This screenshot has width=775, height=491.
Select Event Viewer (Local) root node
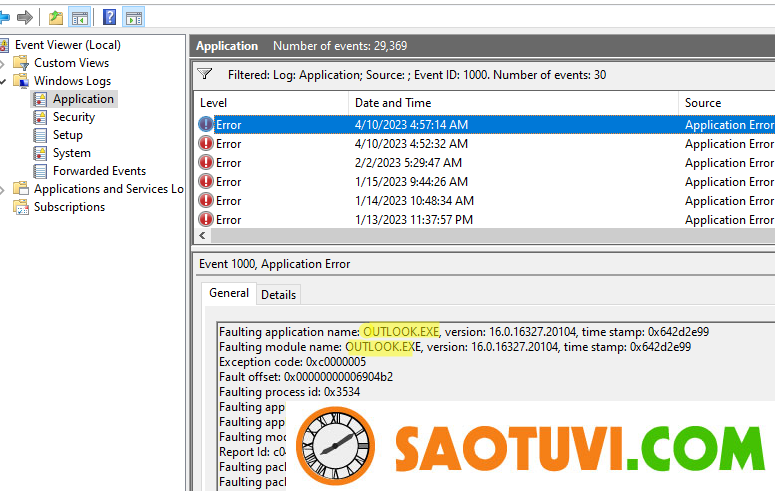coord(68,45)
